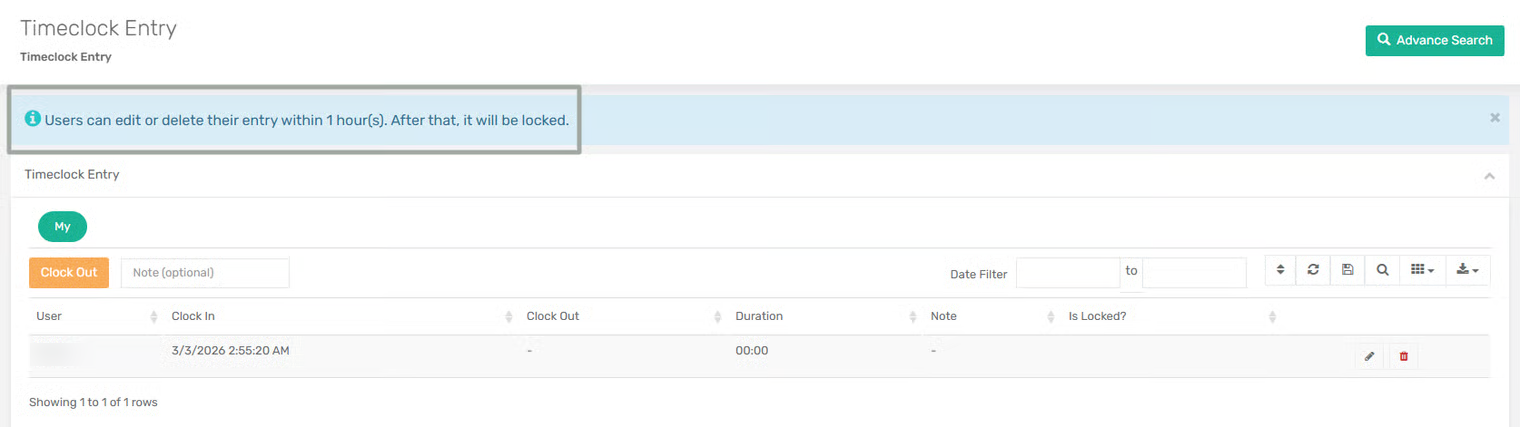Screen dimensions: 1520x427
Task: Sort table by Clock In column
Action: click(x=193, y=316)
